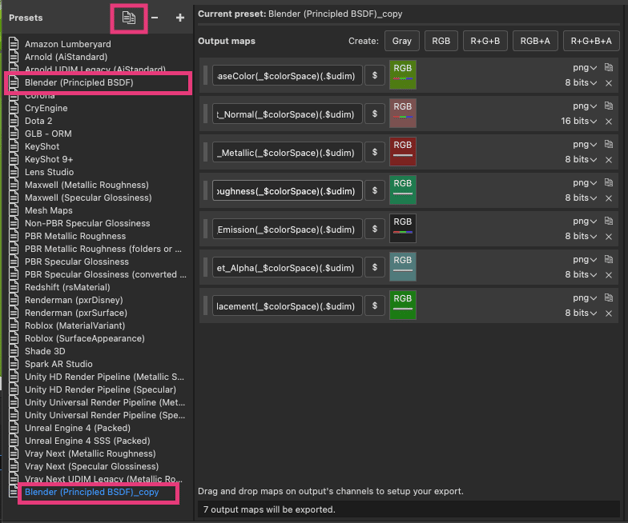Delete the Alpha output map

tap(609, 275)
